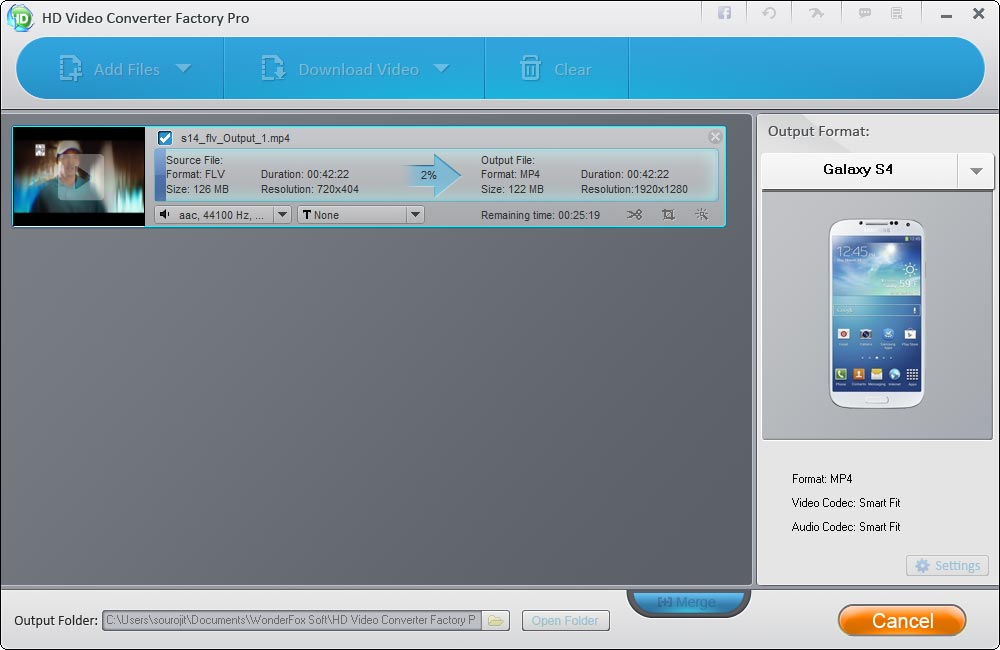Remove s14_flv_Output_1.mp4 with its X button

coord(715,137)
